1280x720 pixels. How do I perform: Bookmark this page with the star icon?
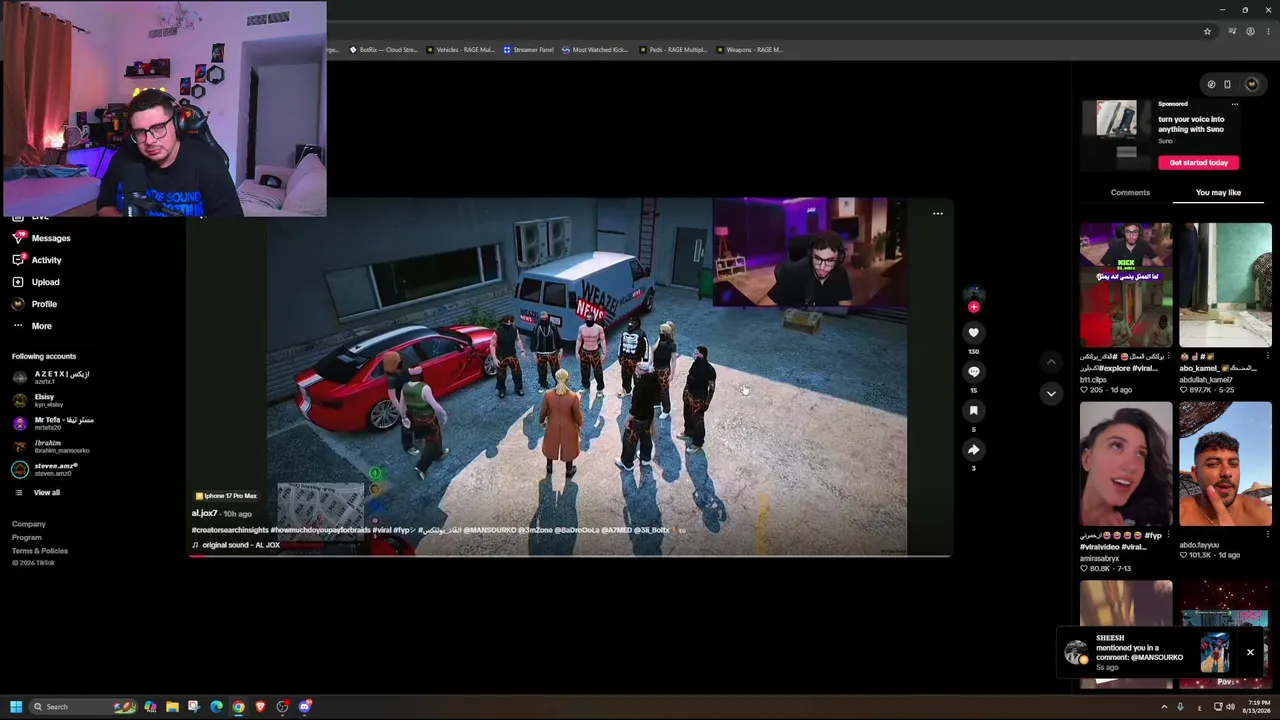(x=1207, y=31)
